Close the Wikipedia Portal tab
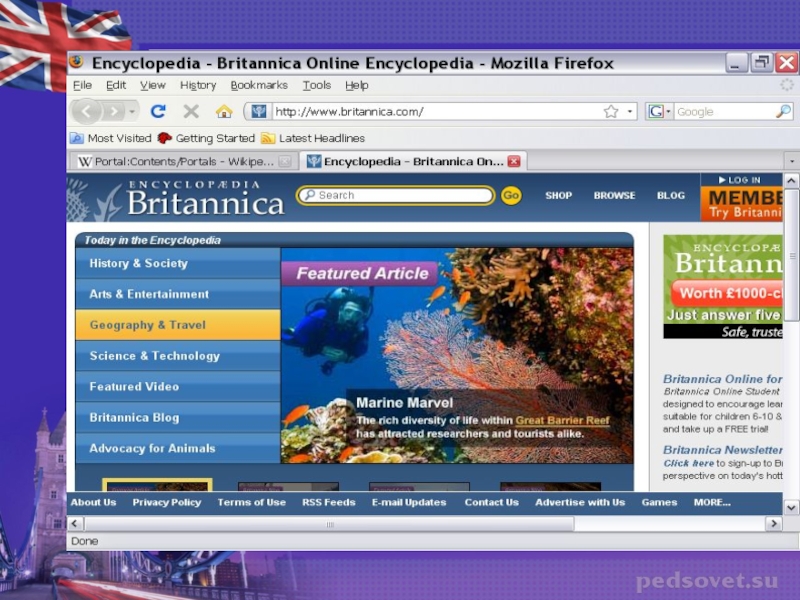Screen dimensions: 800x600 coord(285,162)
